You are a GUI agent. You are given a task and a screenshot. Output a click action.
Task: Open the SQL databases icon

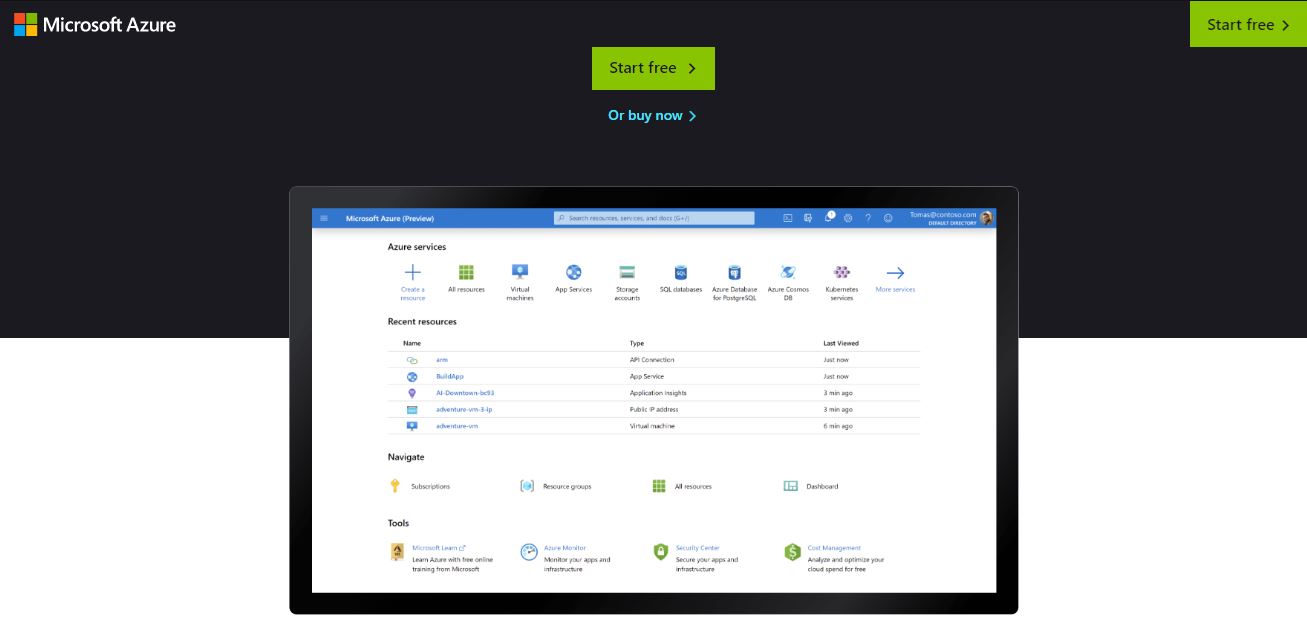(681, 272)
